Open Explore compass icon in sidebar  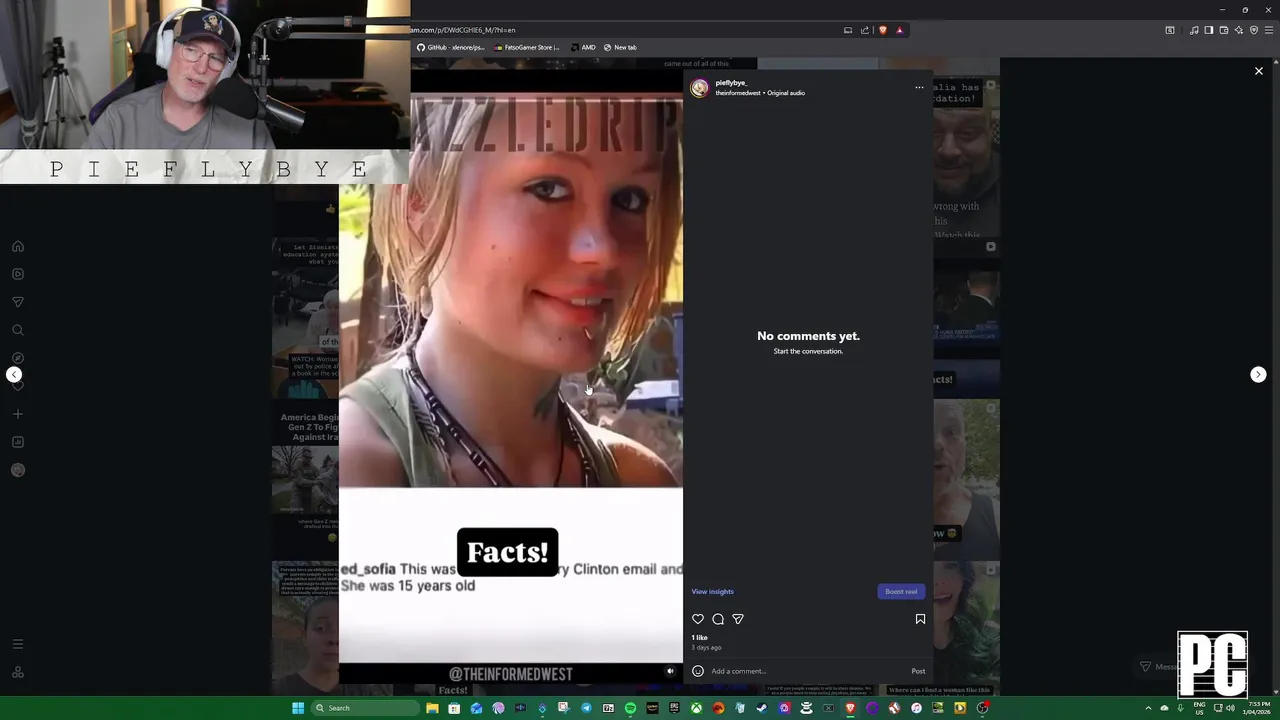[18, 358]
